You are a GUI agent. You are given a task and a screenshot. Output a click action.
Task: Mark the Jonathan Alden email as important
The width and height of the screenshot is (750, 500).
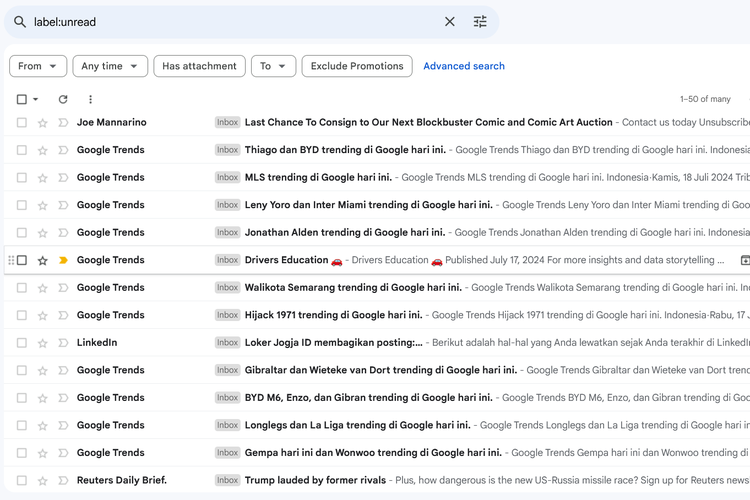tap(63, 233)
